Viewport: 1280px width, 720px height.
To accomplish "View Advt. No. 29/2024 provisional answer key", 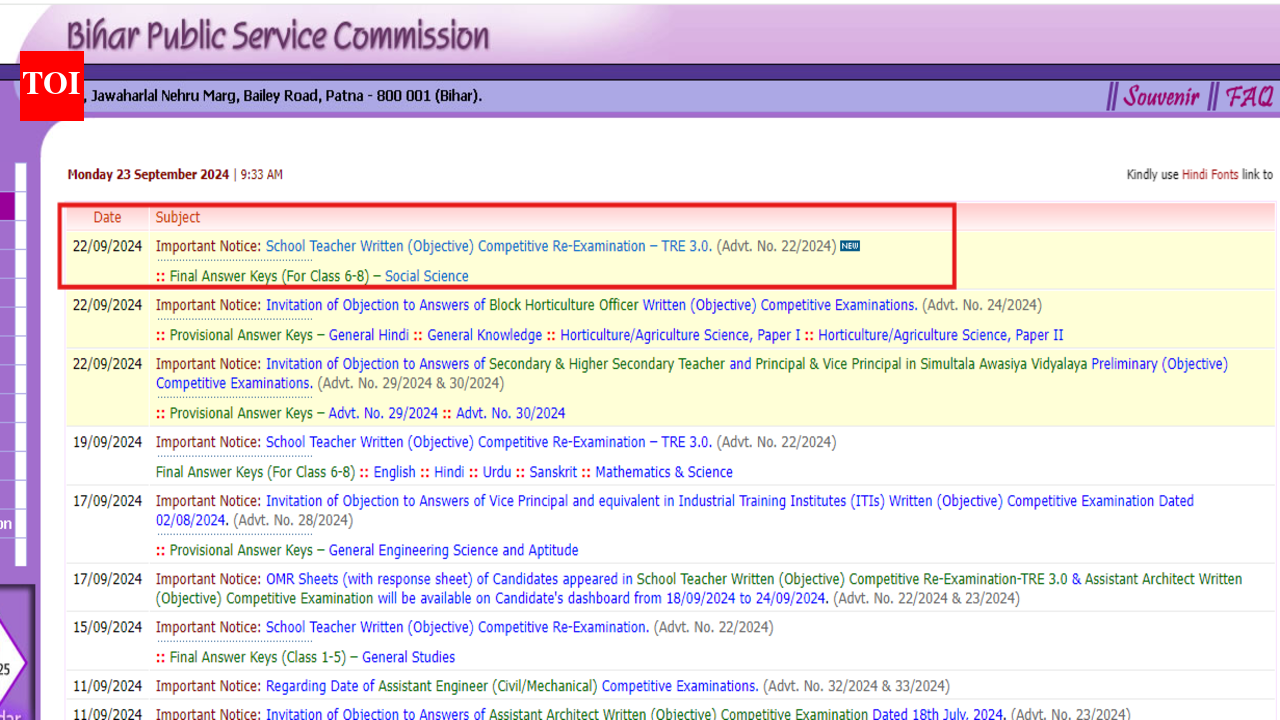I will coord(383,413).
